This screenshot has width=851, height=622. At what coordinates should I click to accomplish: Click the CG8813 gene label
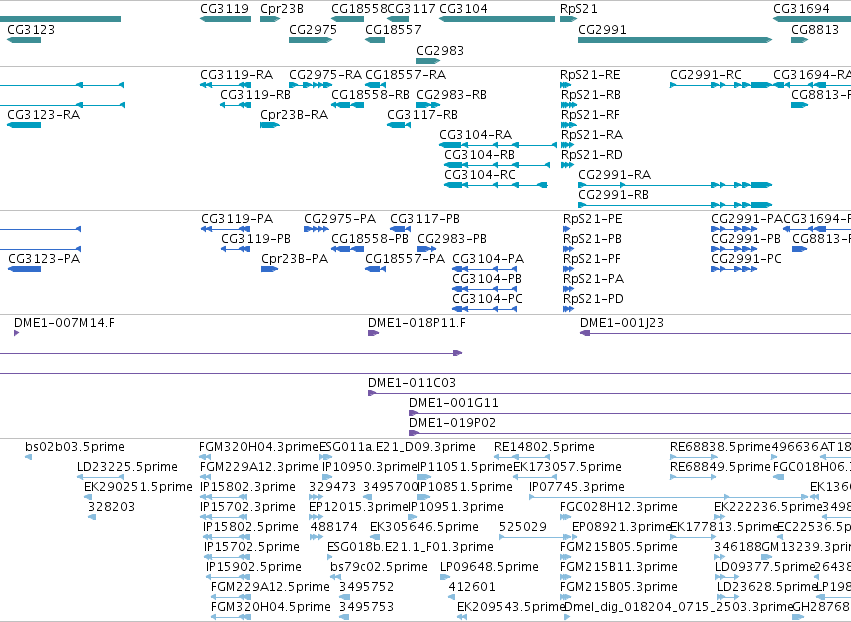815,29
